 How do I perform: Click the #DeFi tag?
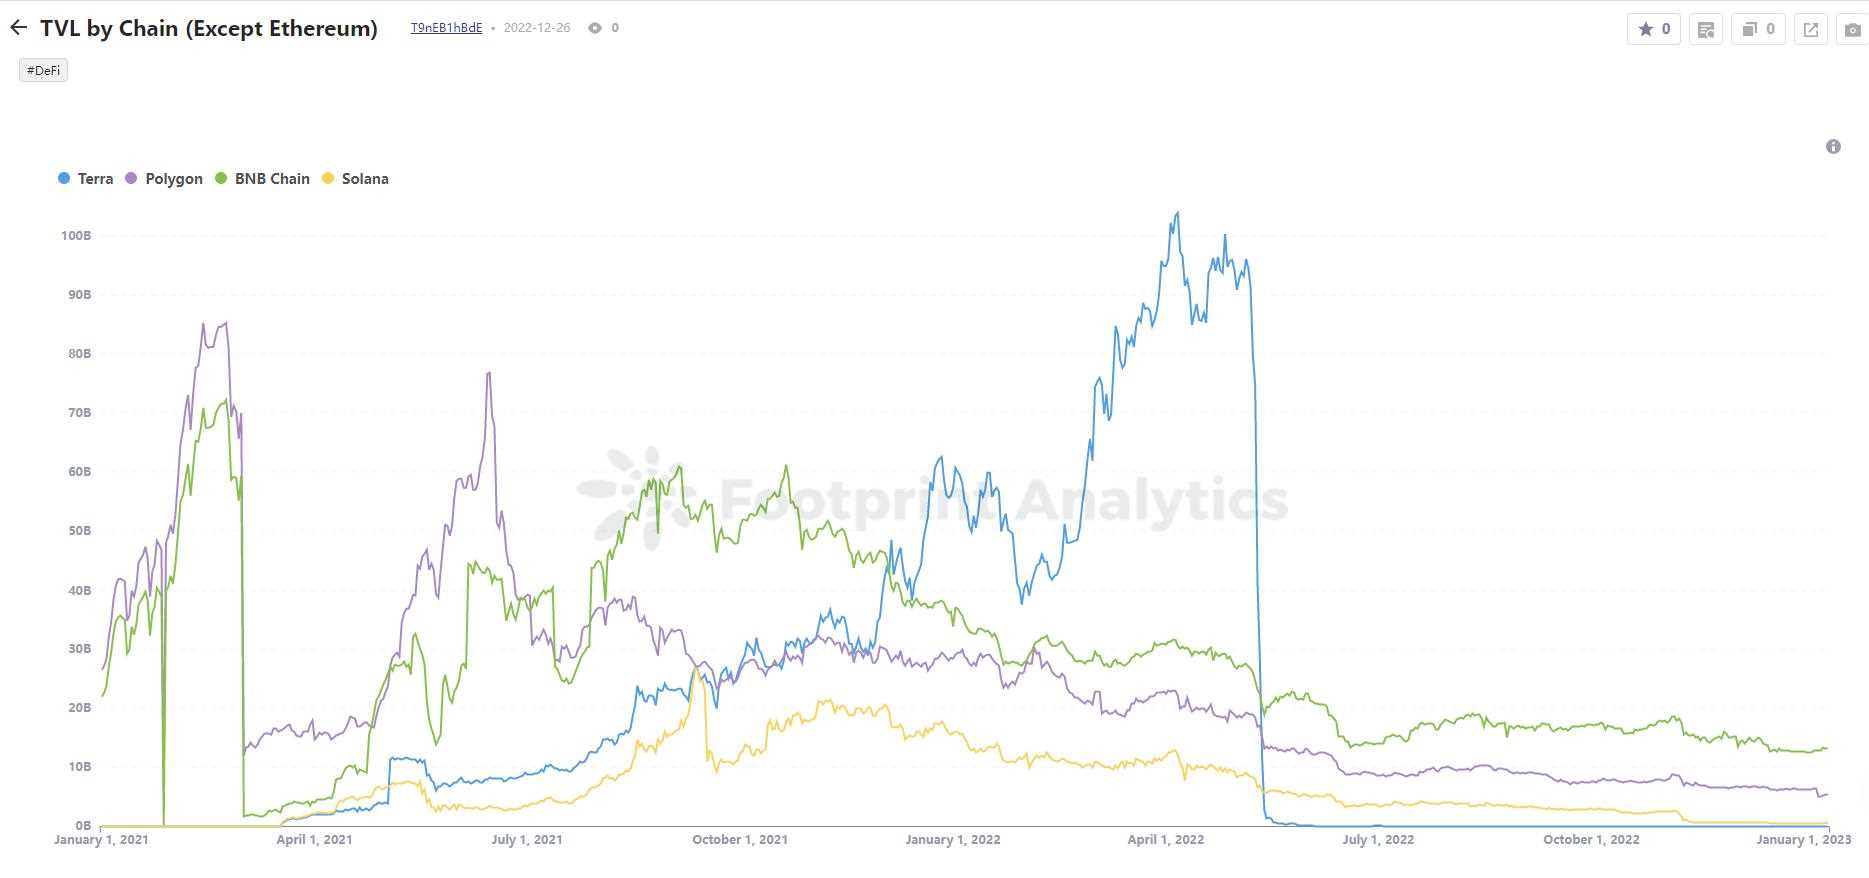(43, 70)
